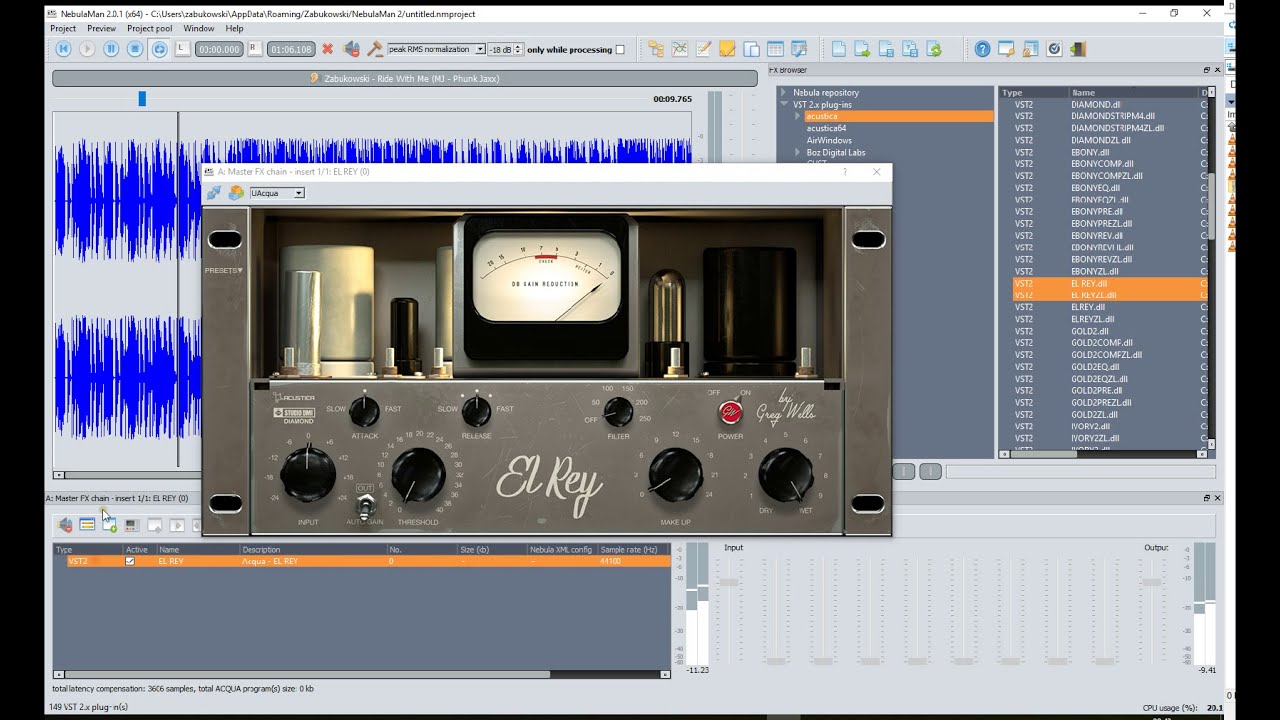Click the orange icon beside UAcqua dropdown
Screen dimensions: 1280x720
pos(236,193)
